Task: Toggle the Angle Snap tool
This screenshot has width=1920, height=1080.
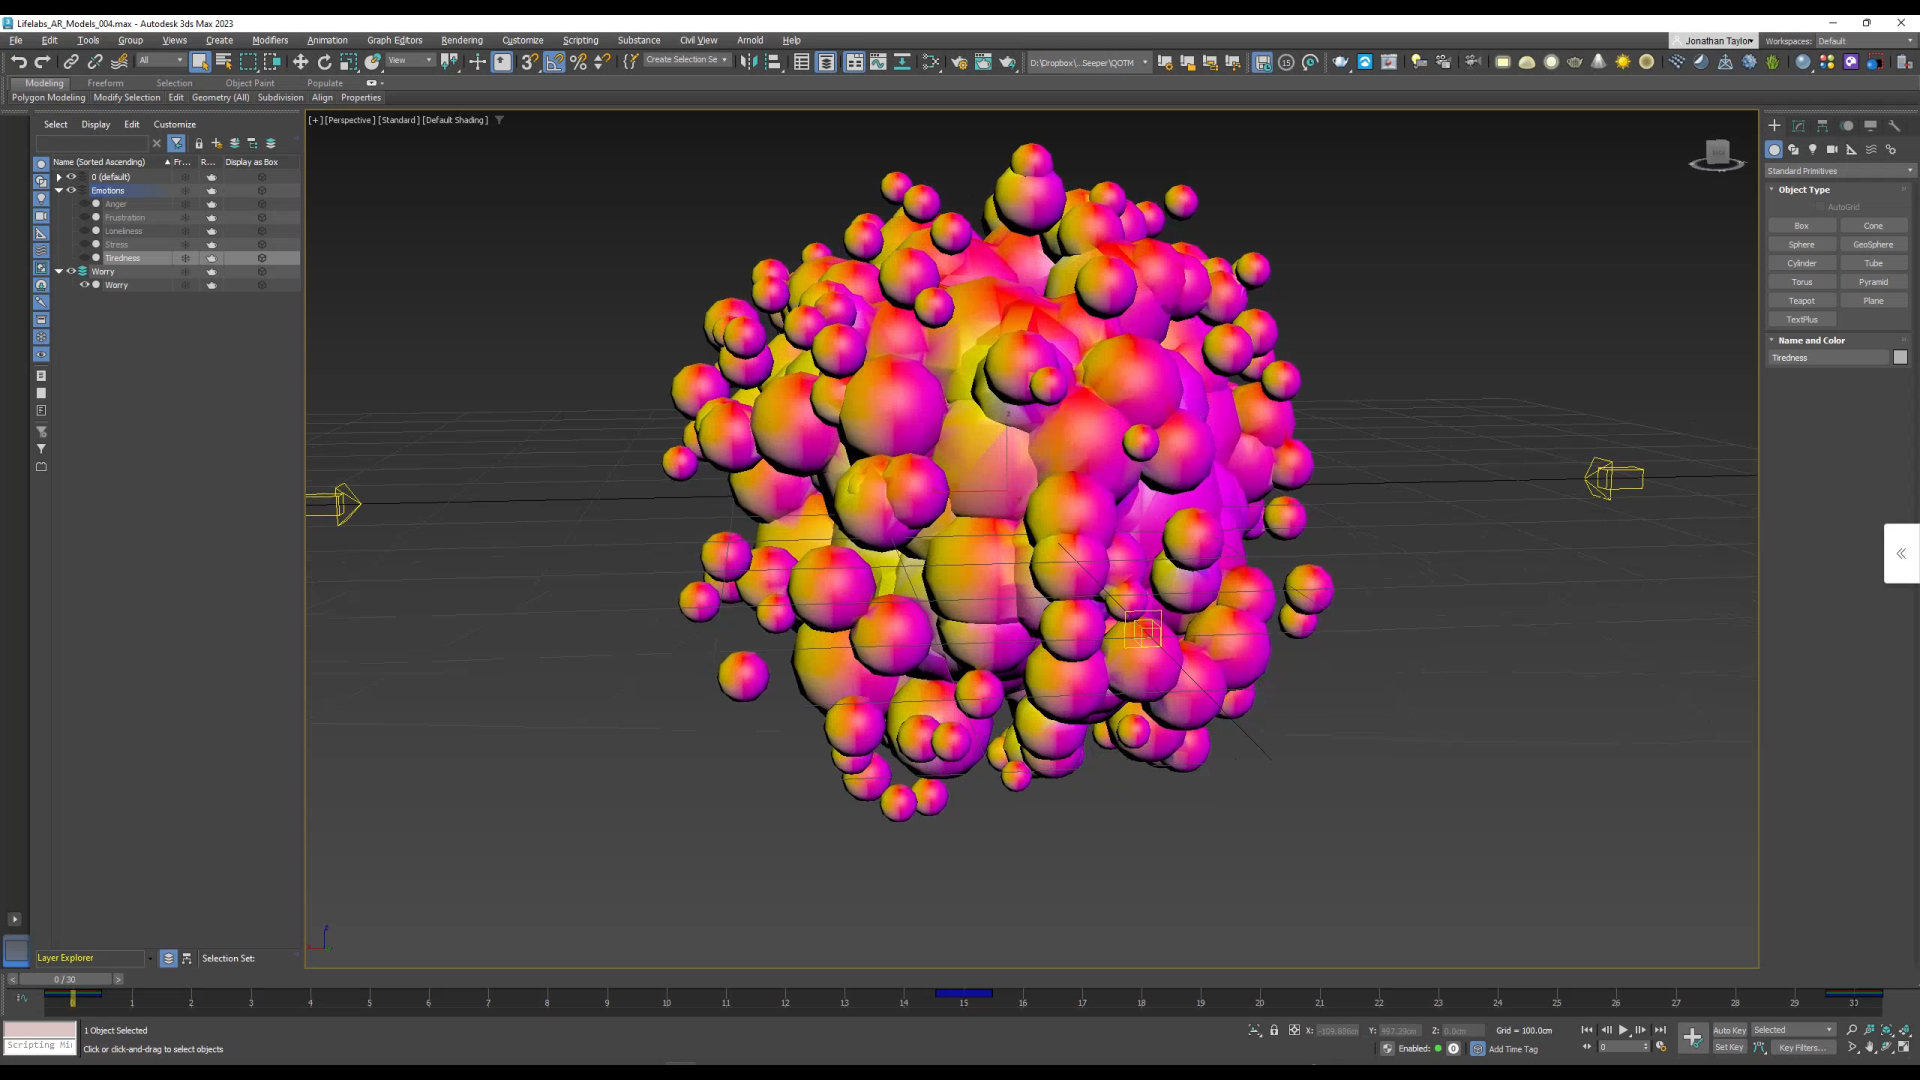Action: click(554, 62)
